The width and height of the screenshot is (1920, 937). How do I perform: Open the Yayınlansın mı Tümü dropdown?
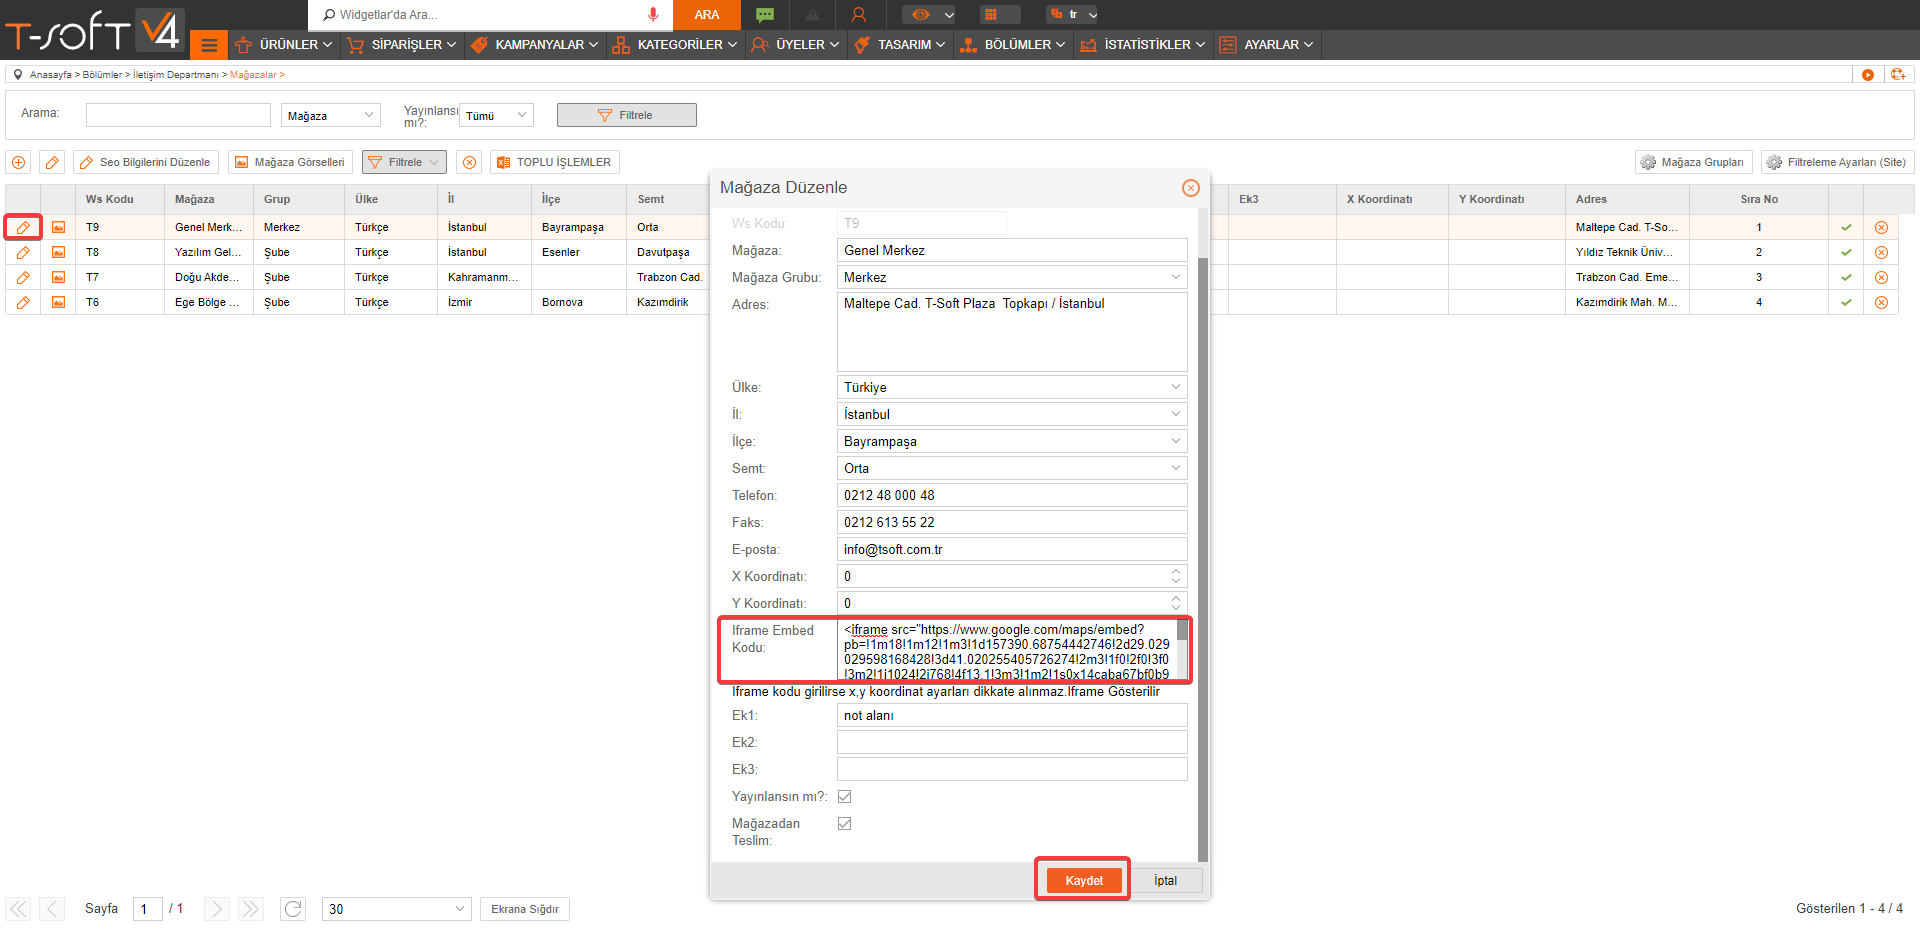tap(496, 115)
